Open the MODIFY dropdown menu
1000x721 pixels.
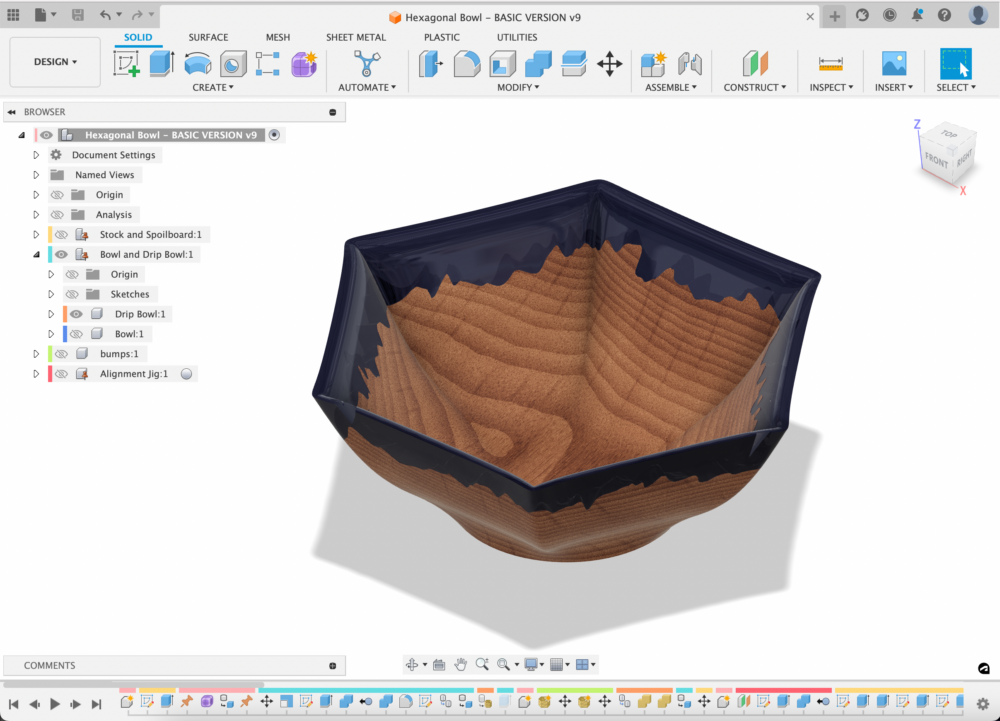(518, 87)
